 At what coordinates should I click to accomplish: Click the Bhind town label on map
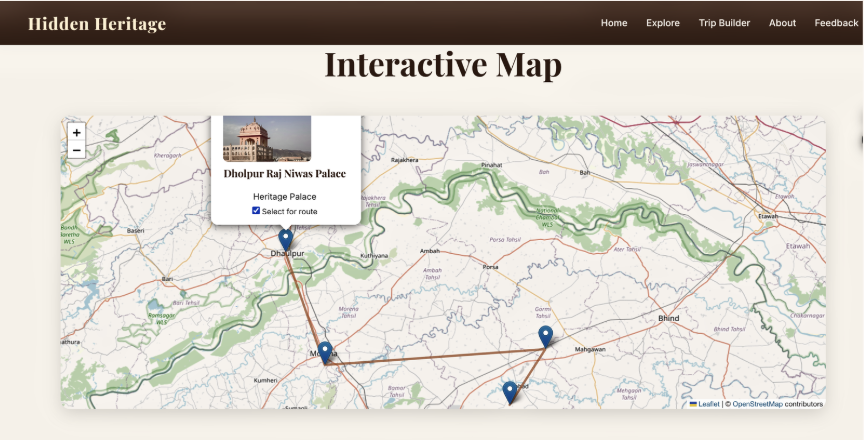[669, 318]
